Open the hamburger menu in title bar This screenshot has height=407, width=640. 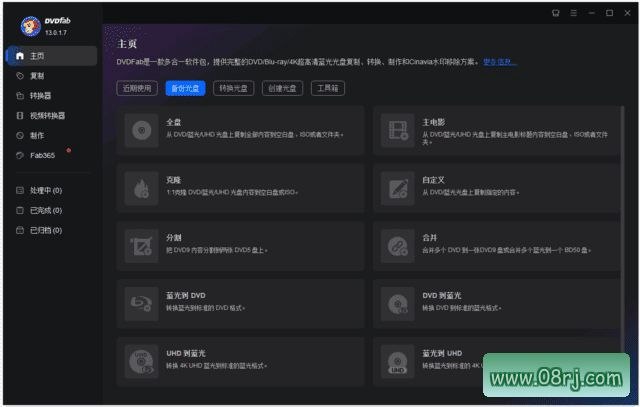pos(573,13)
